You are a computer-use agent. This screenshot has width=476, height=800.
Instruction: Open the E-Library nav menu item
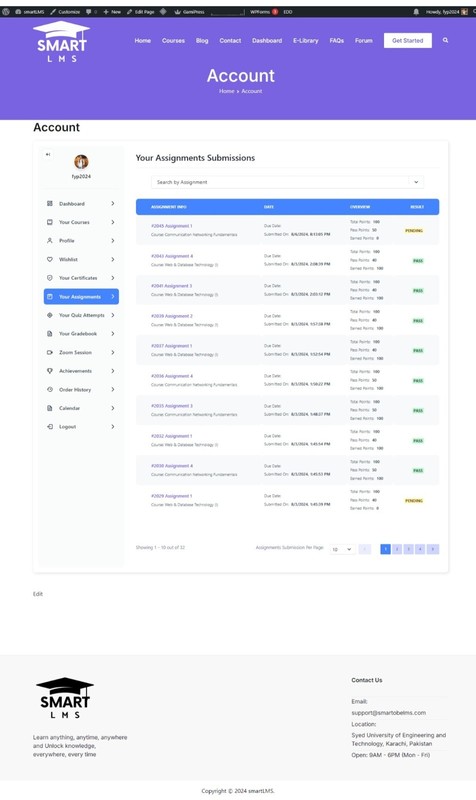306,40
